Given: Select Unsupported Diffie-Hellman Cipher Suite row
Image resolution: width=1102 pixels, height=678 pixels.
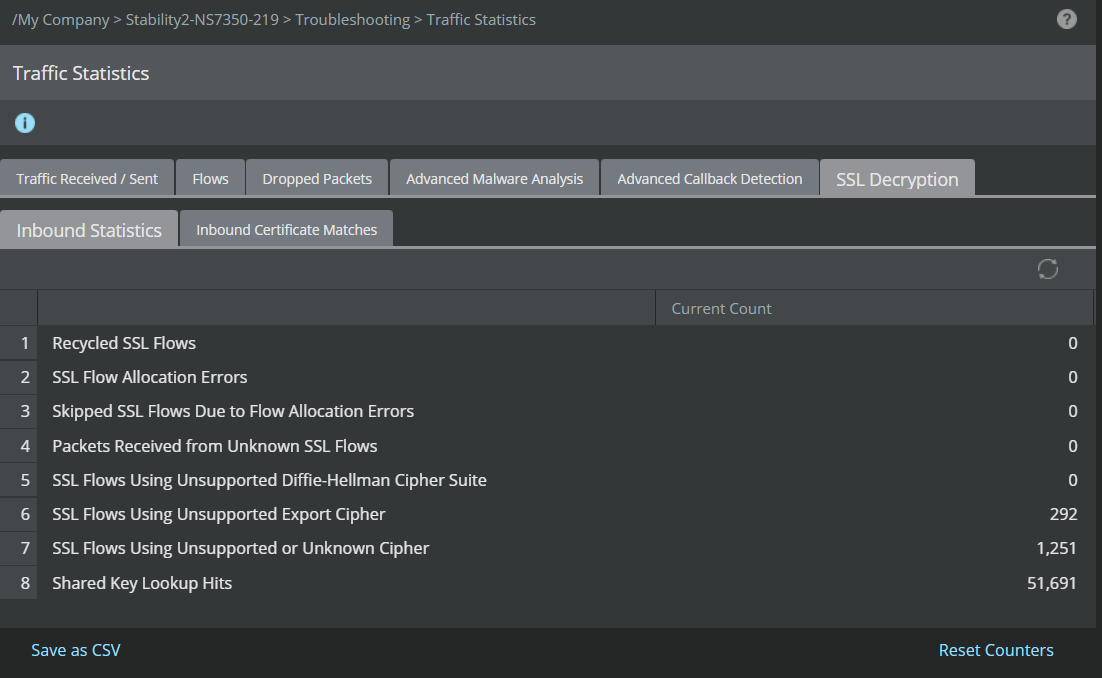Looking at the screenshot, I should [x=547, y=480].
